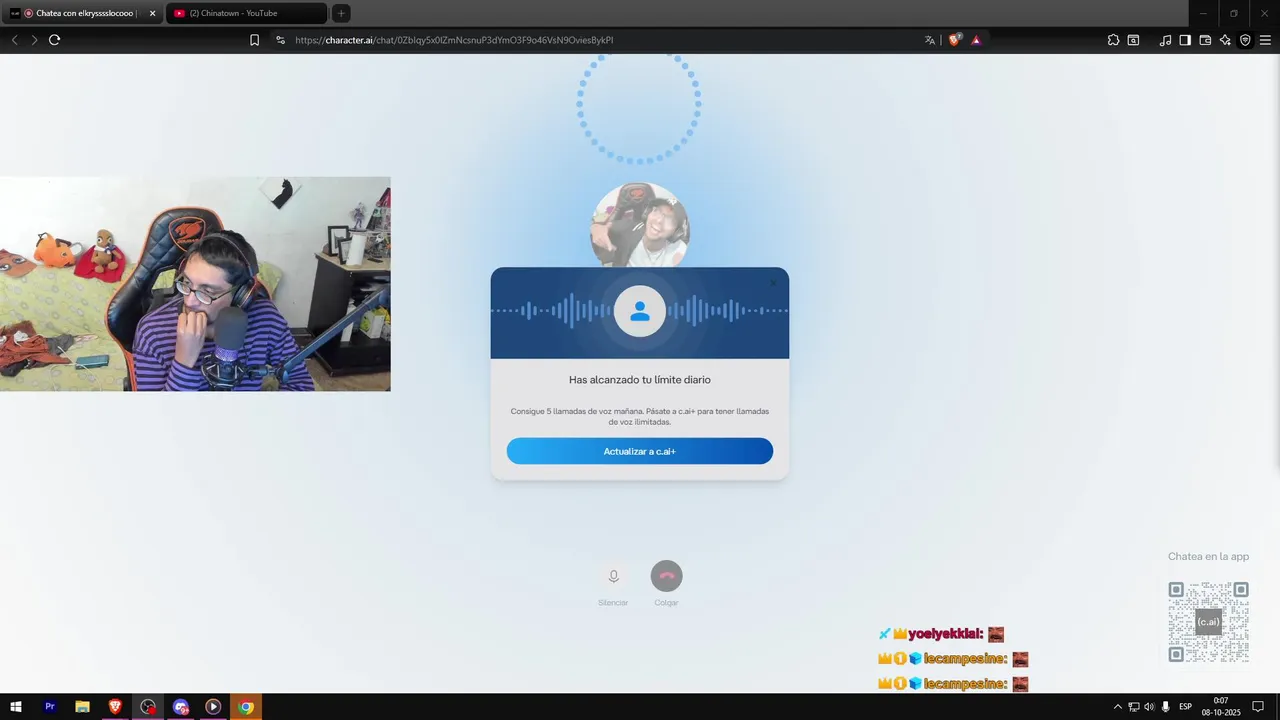Screen dimensions: 1280x720
Task: Click the Brave browser taskbar icon
Action: point(115,707)
